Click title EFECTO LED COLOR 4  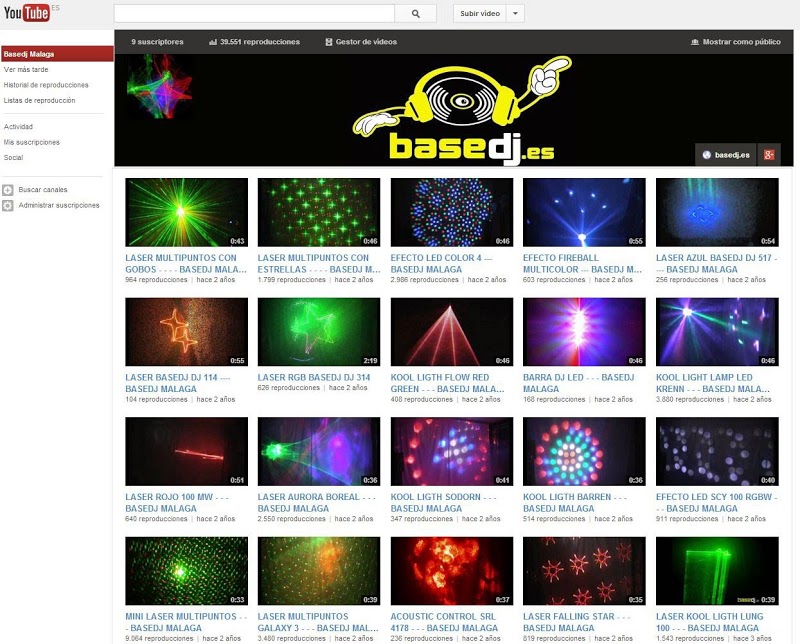pyautogui.click(x=441, y=263)
